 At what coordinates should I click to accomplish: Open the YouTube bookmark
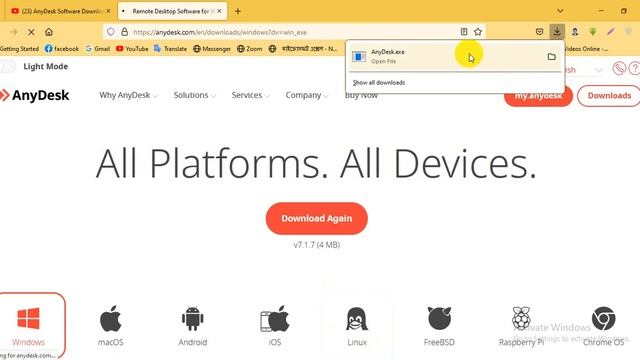coord(132,49)
